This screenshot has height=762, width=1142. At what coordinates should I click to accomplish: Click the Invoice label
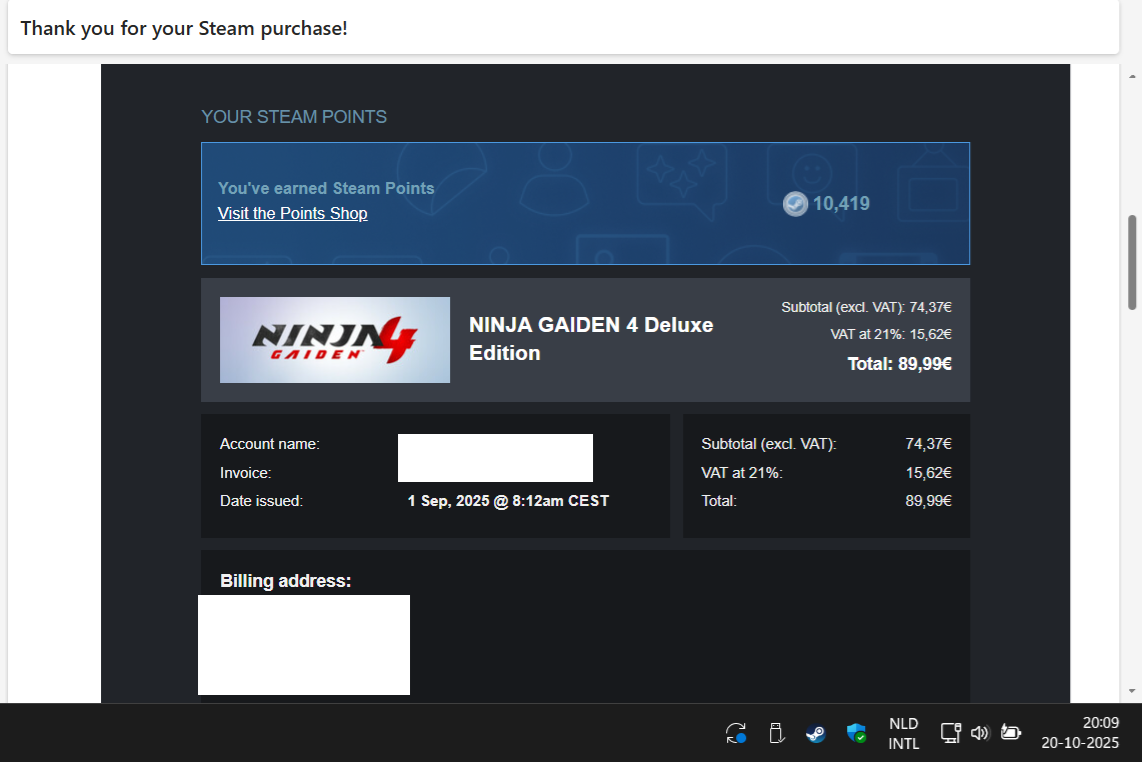(245, 473)
